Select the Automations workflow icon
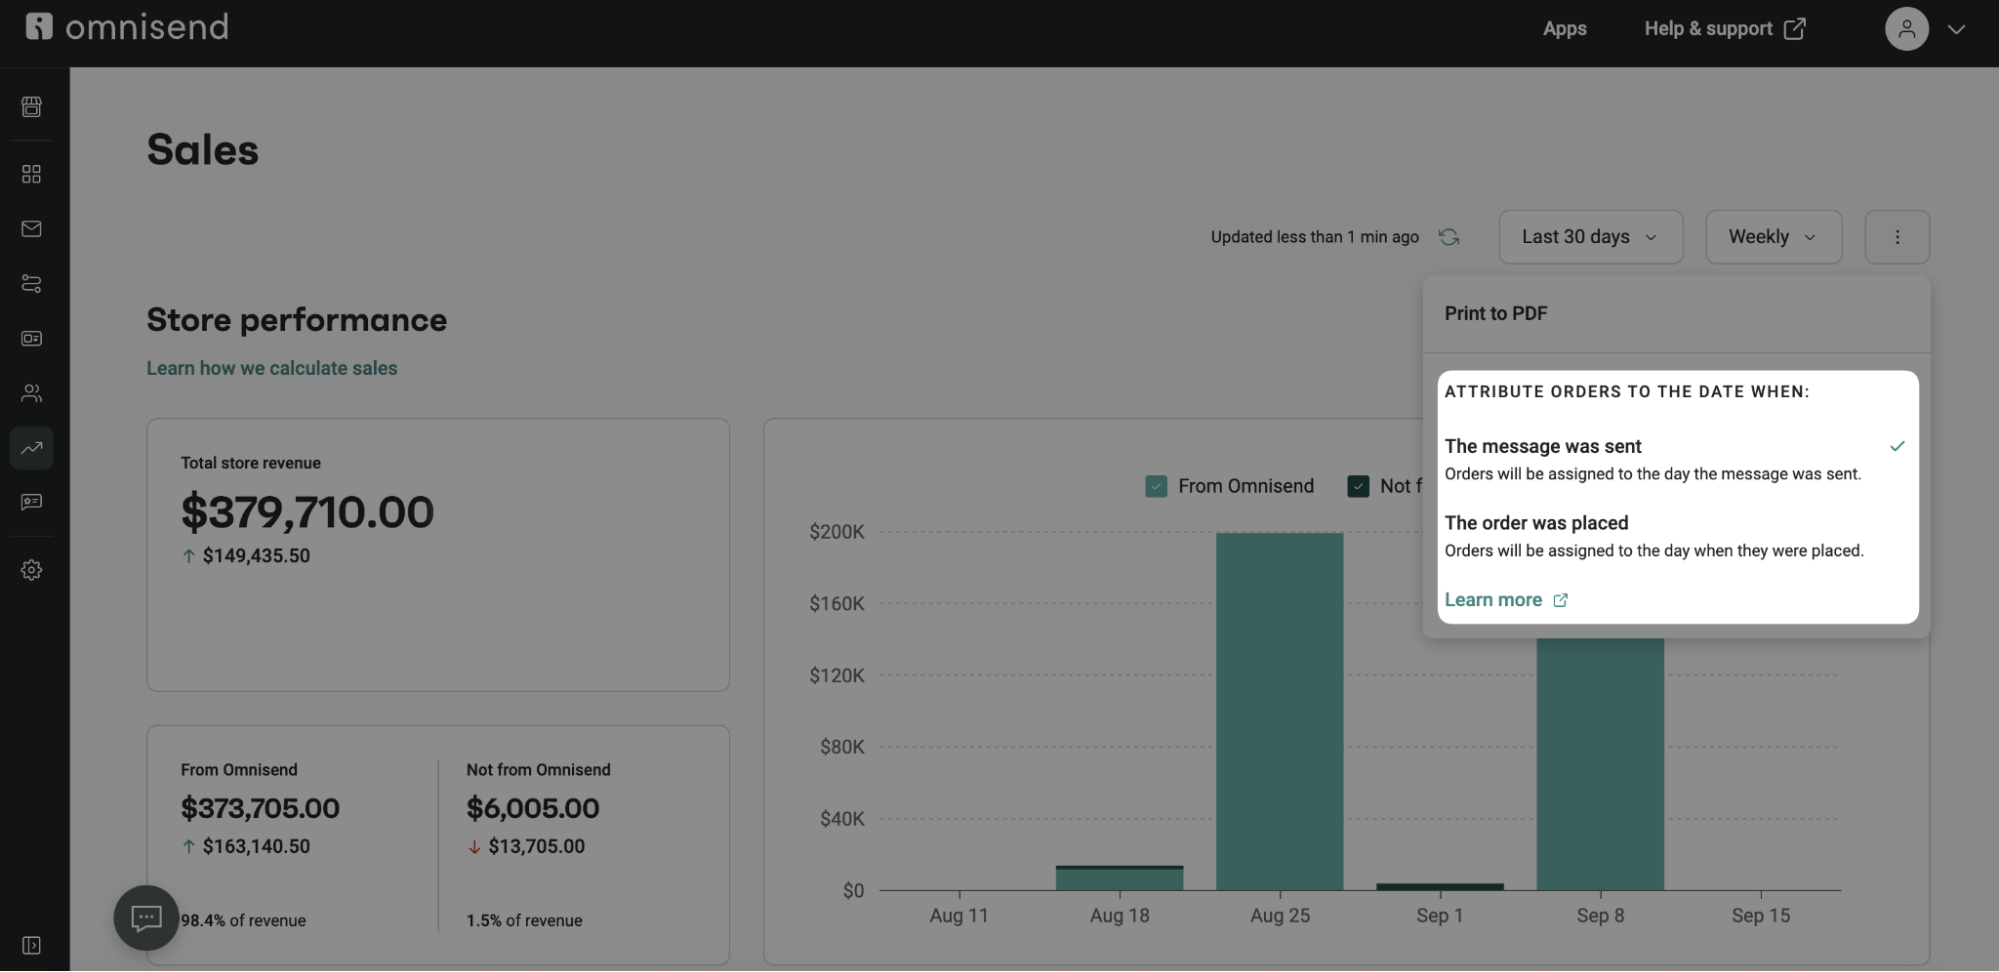1999x972 pixels. coord(31,284)
